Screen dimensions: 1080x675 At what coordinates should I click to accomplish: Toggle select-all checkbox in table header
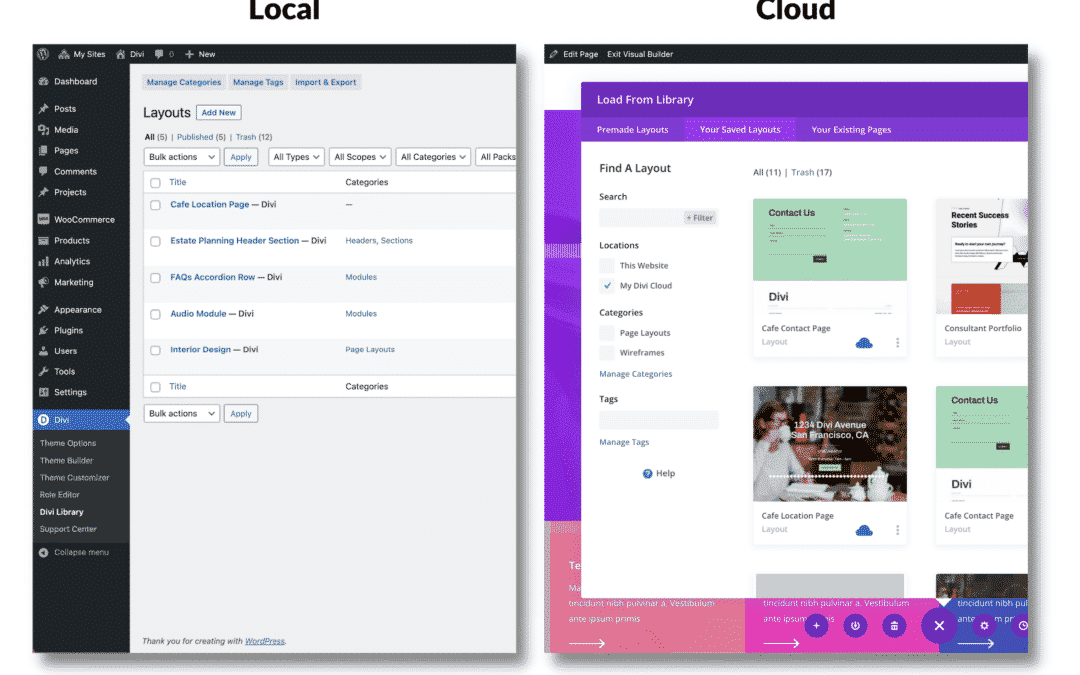[156, 183]
